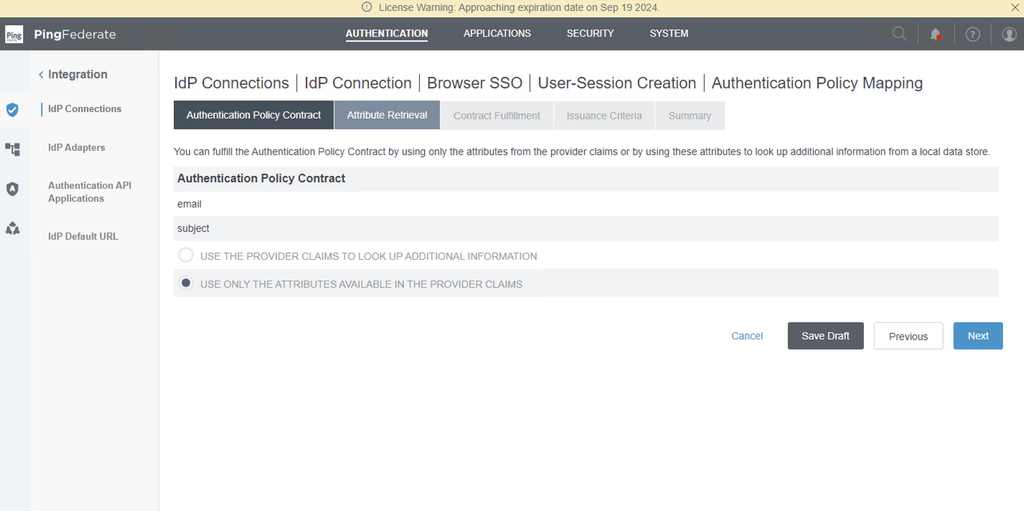
Task: Open IdP Default URL sidebar item
Action: [83, 237]
